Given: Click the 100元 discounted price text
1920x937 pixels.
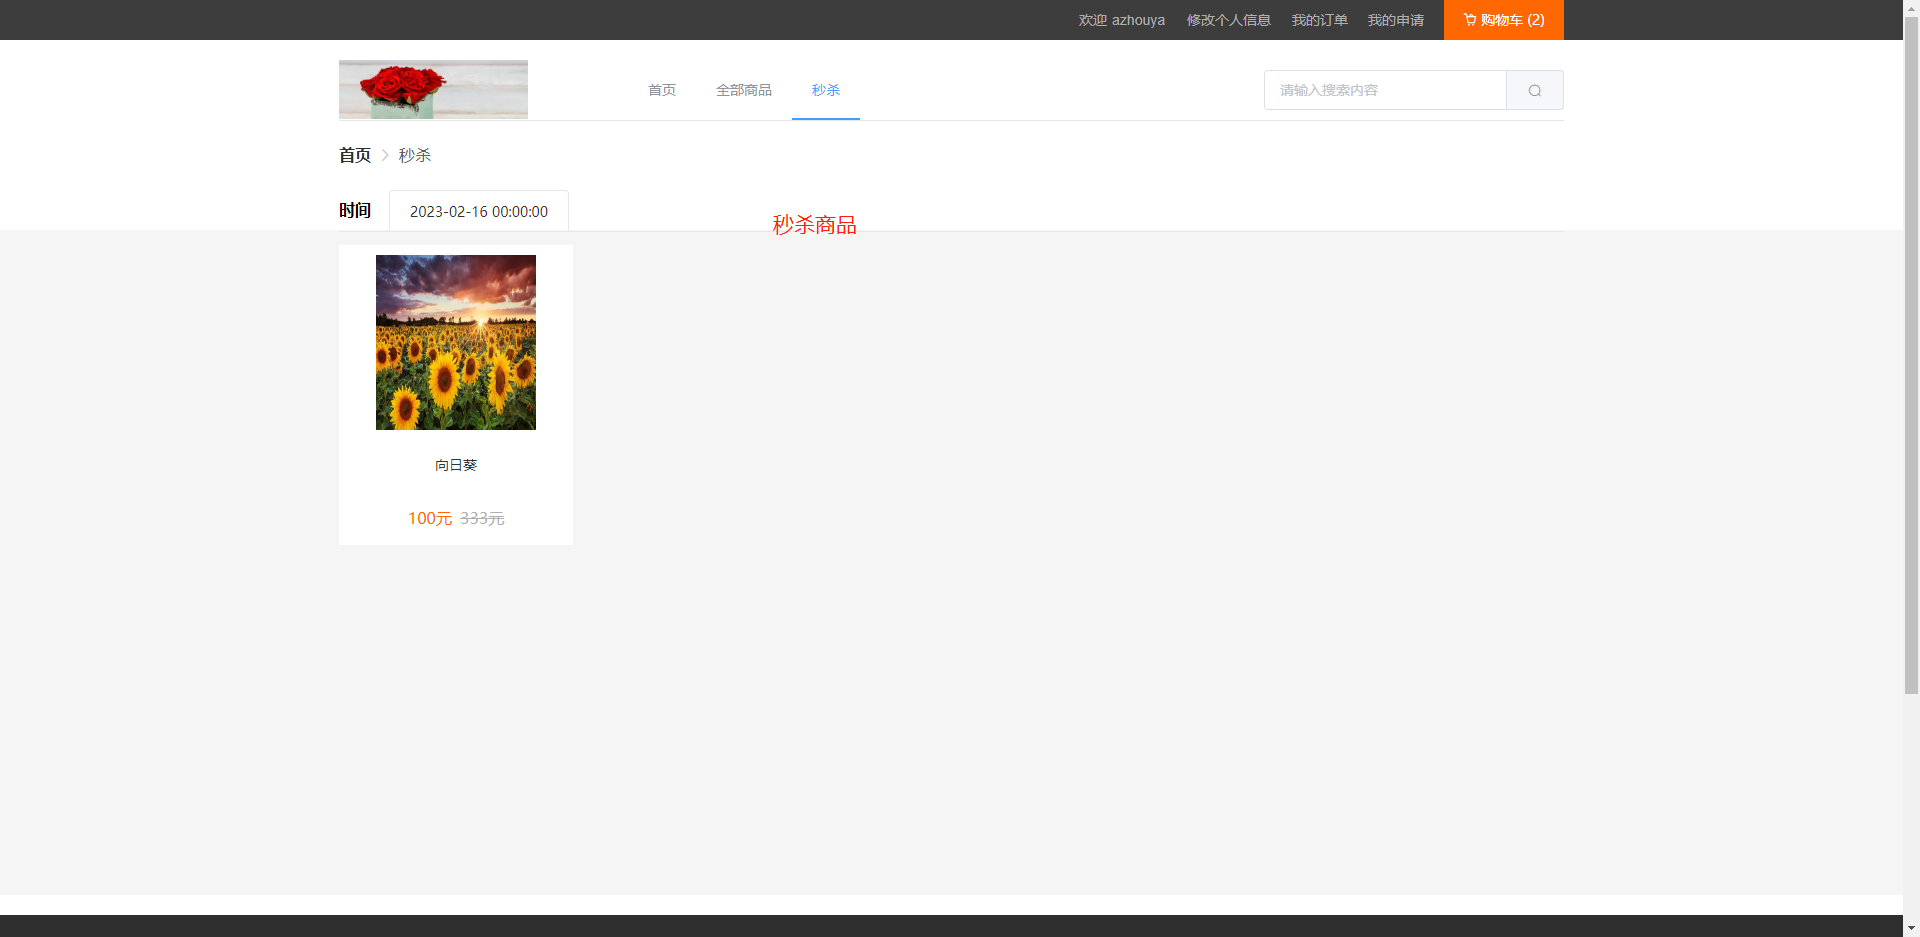Looking at the screenshot, I should [429, 518].
